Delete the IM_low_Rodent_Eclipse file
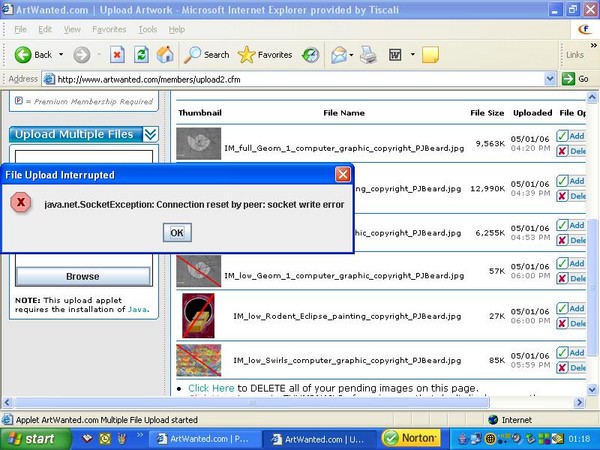600x450 pixels. click(x=571, y=323)
